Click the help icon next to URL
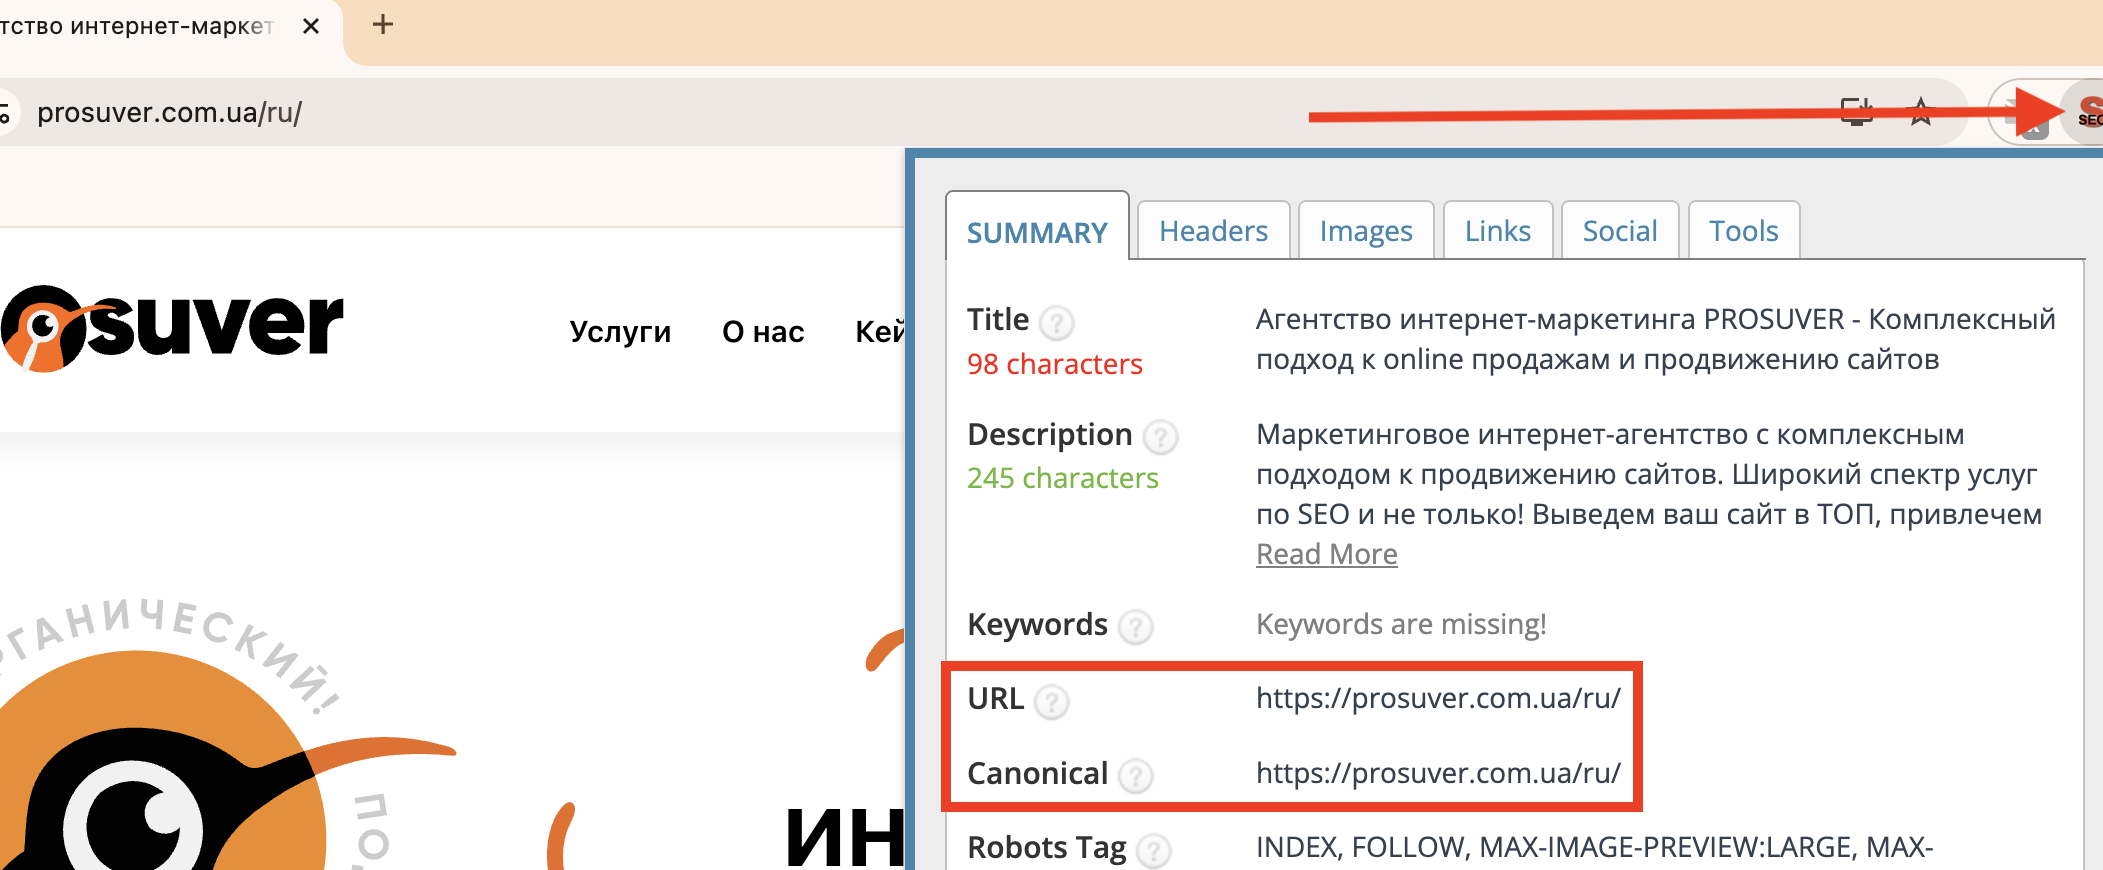Viewport: 2103px width, 870px height. click(1051, 701)
